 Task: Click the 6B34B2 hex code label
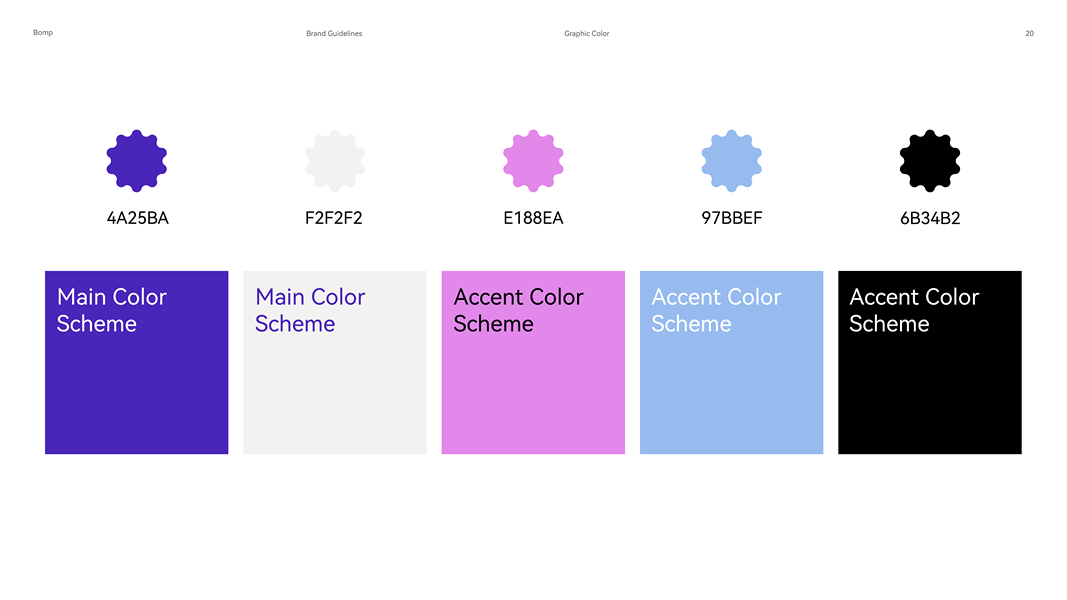[x=930, y=218]
